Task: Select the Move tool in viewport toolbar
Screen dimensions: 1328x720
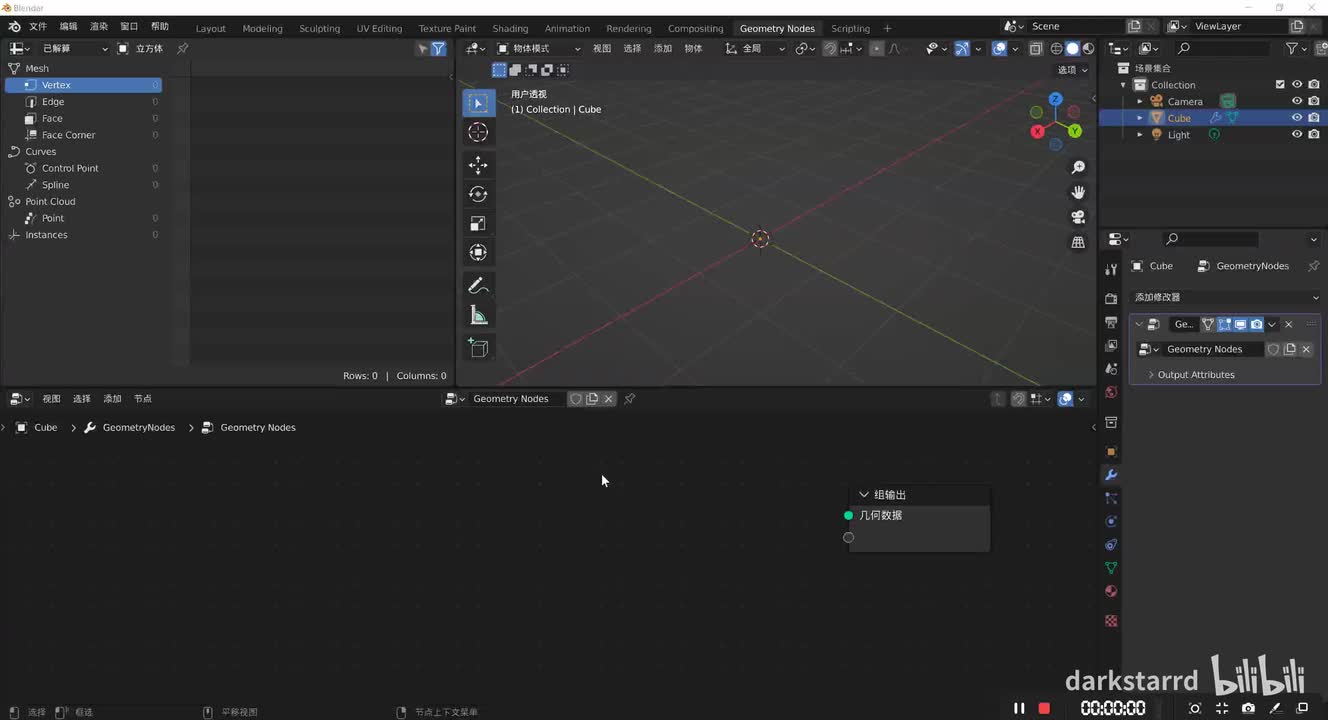Action: pos(478,165)
